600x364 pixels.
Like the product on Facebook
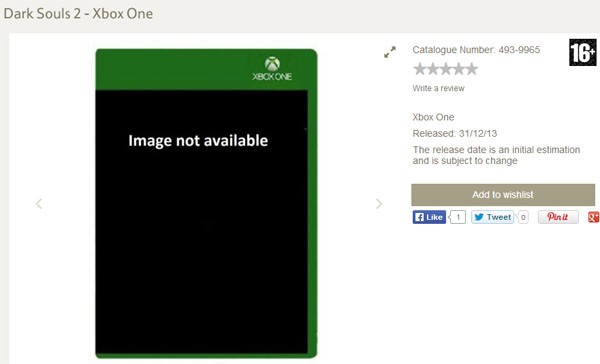point(429,217)
